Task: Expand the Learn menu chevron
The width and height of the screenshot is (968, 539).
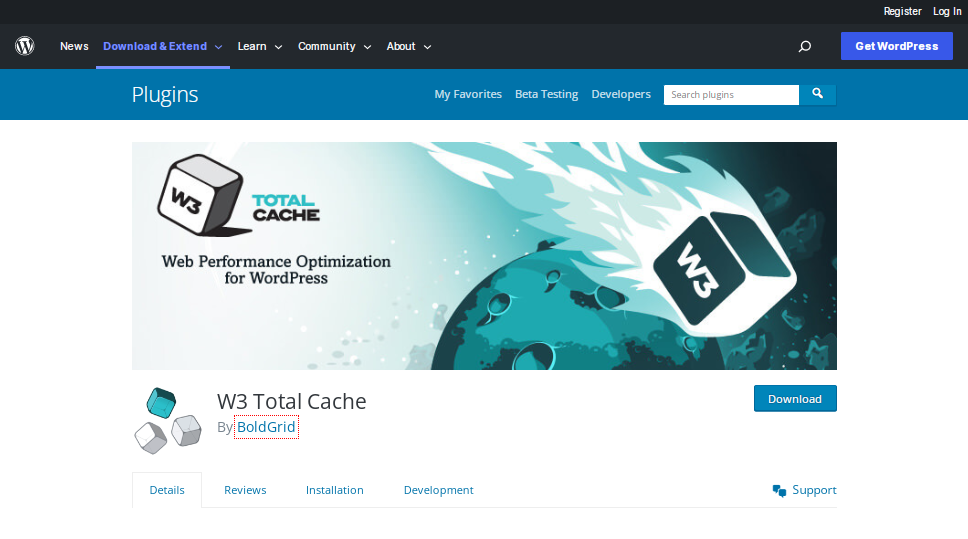Action: click(x=278, y=47)
